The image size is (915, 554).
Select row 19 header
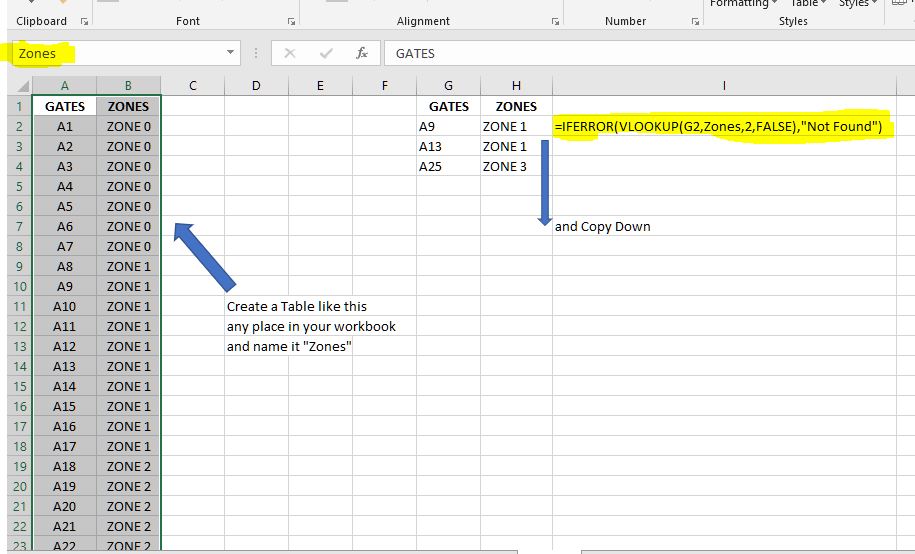tap(19, 466)
